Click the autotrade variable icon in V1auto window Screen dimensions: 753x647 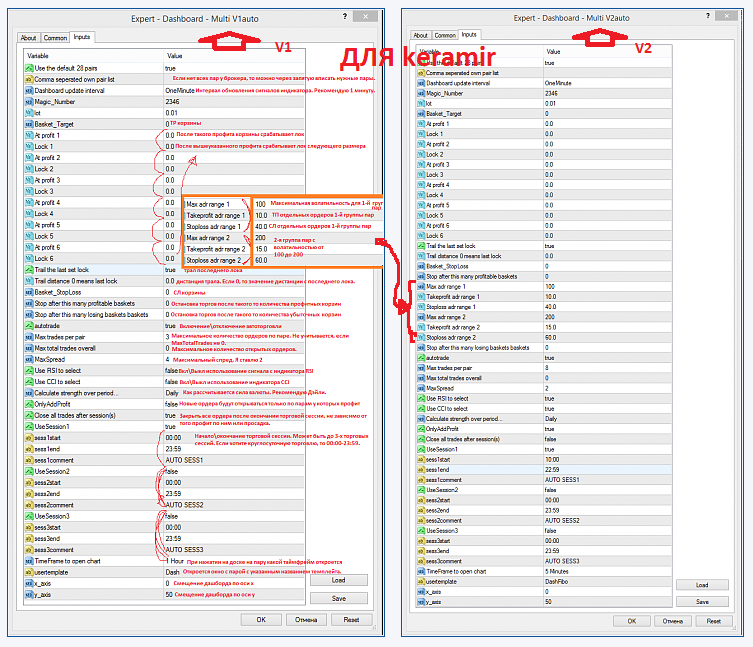coord(29,326)
